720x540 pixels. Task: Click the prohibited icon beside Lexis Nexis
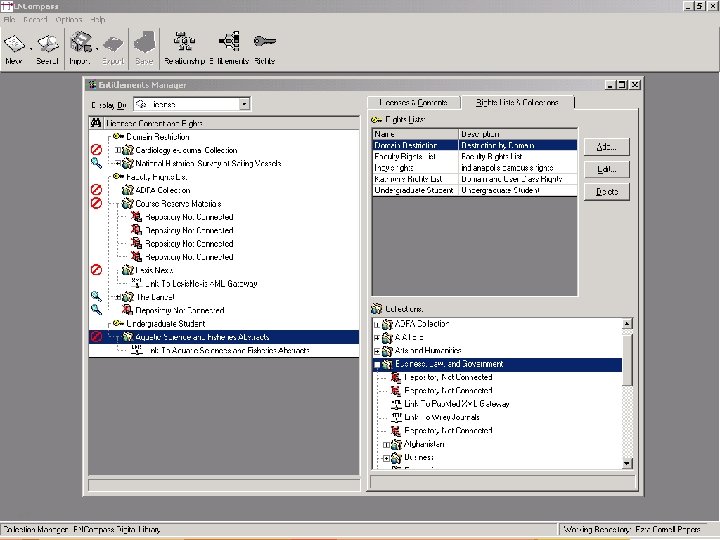click(x=96, y=270)
